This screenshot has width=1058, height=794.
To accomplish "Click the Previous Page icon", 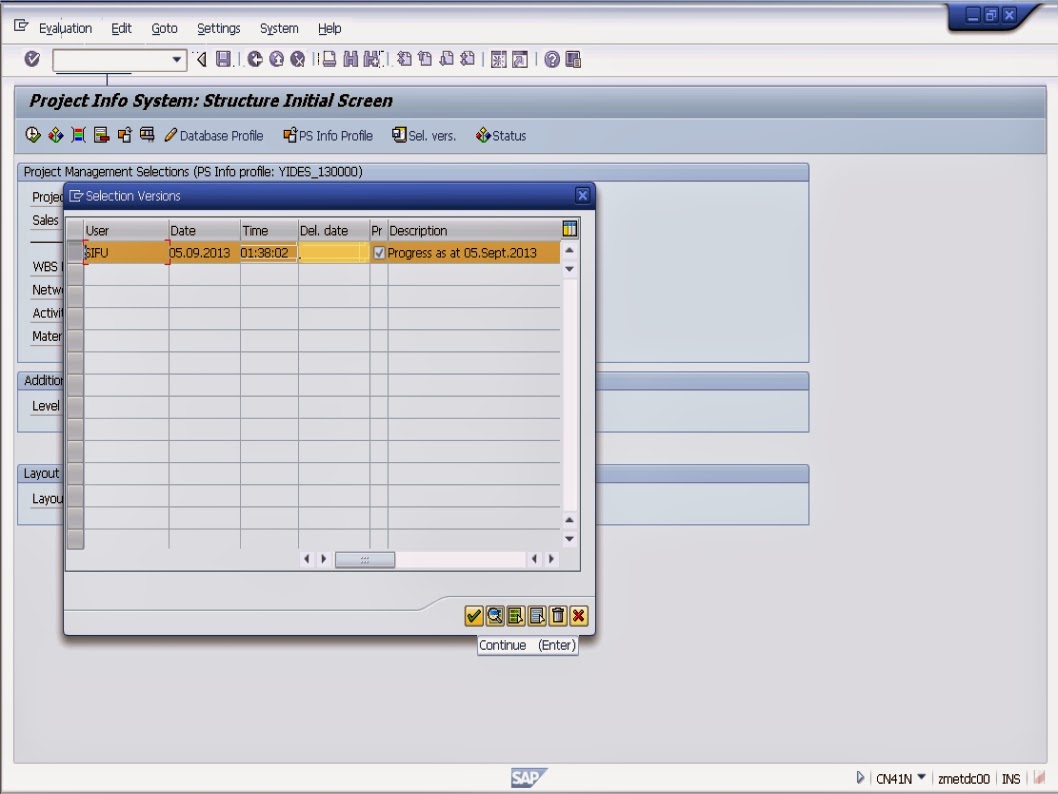I will (425, 59).
